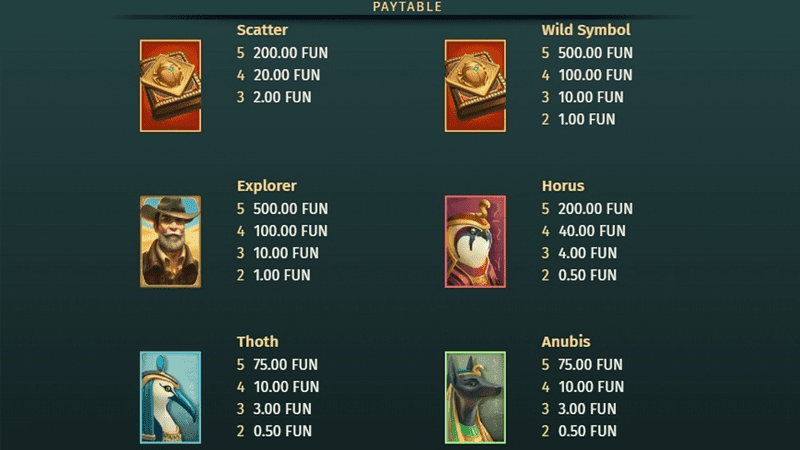Click the Thoth ibis symbol
This screenshot has width=800, height=450.
coord(170,397)
